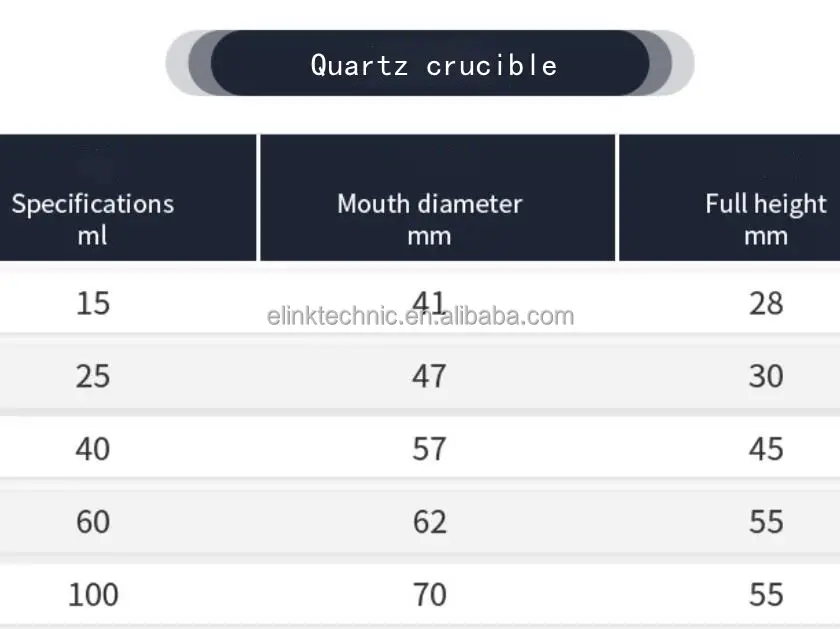Click the Full height mm column header
Viewport: 840px width, 629px height.
pos(765,219)
